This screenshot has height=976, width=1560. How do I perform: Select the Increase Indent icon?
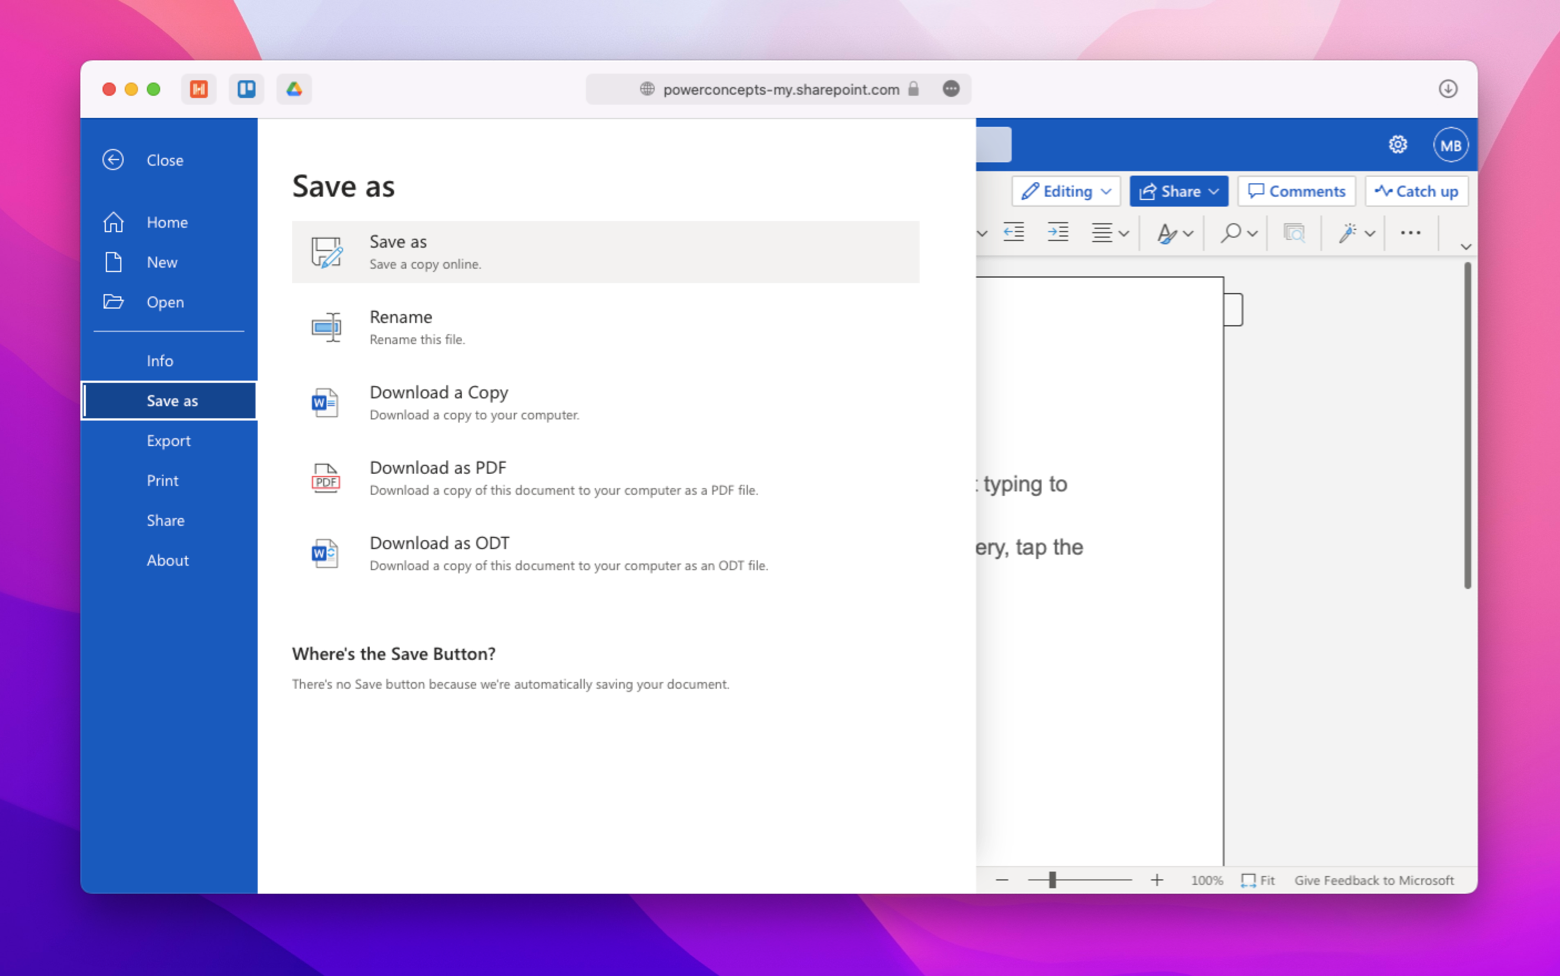coord(1058,232)
